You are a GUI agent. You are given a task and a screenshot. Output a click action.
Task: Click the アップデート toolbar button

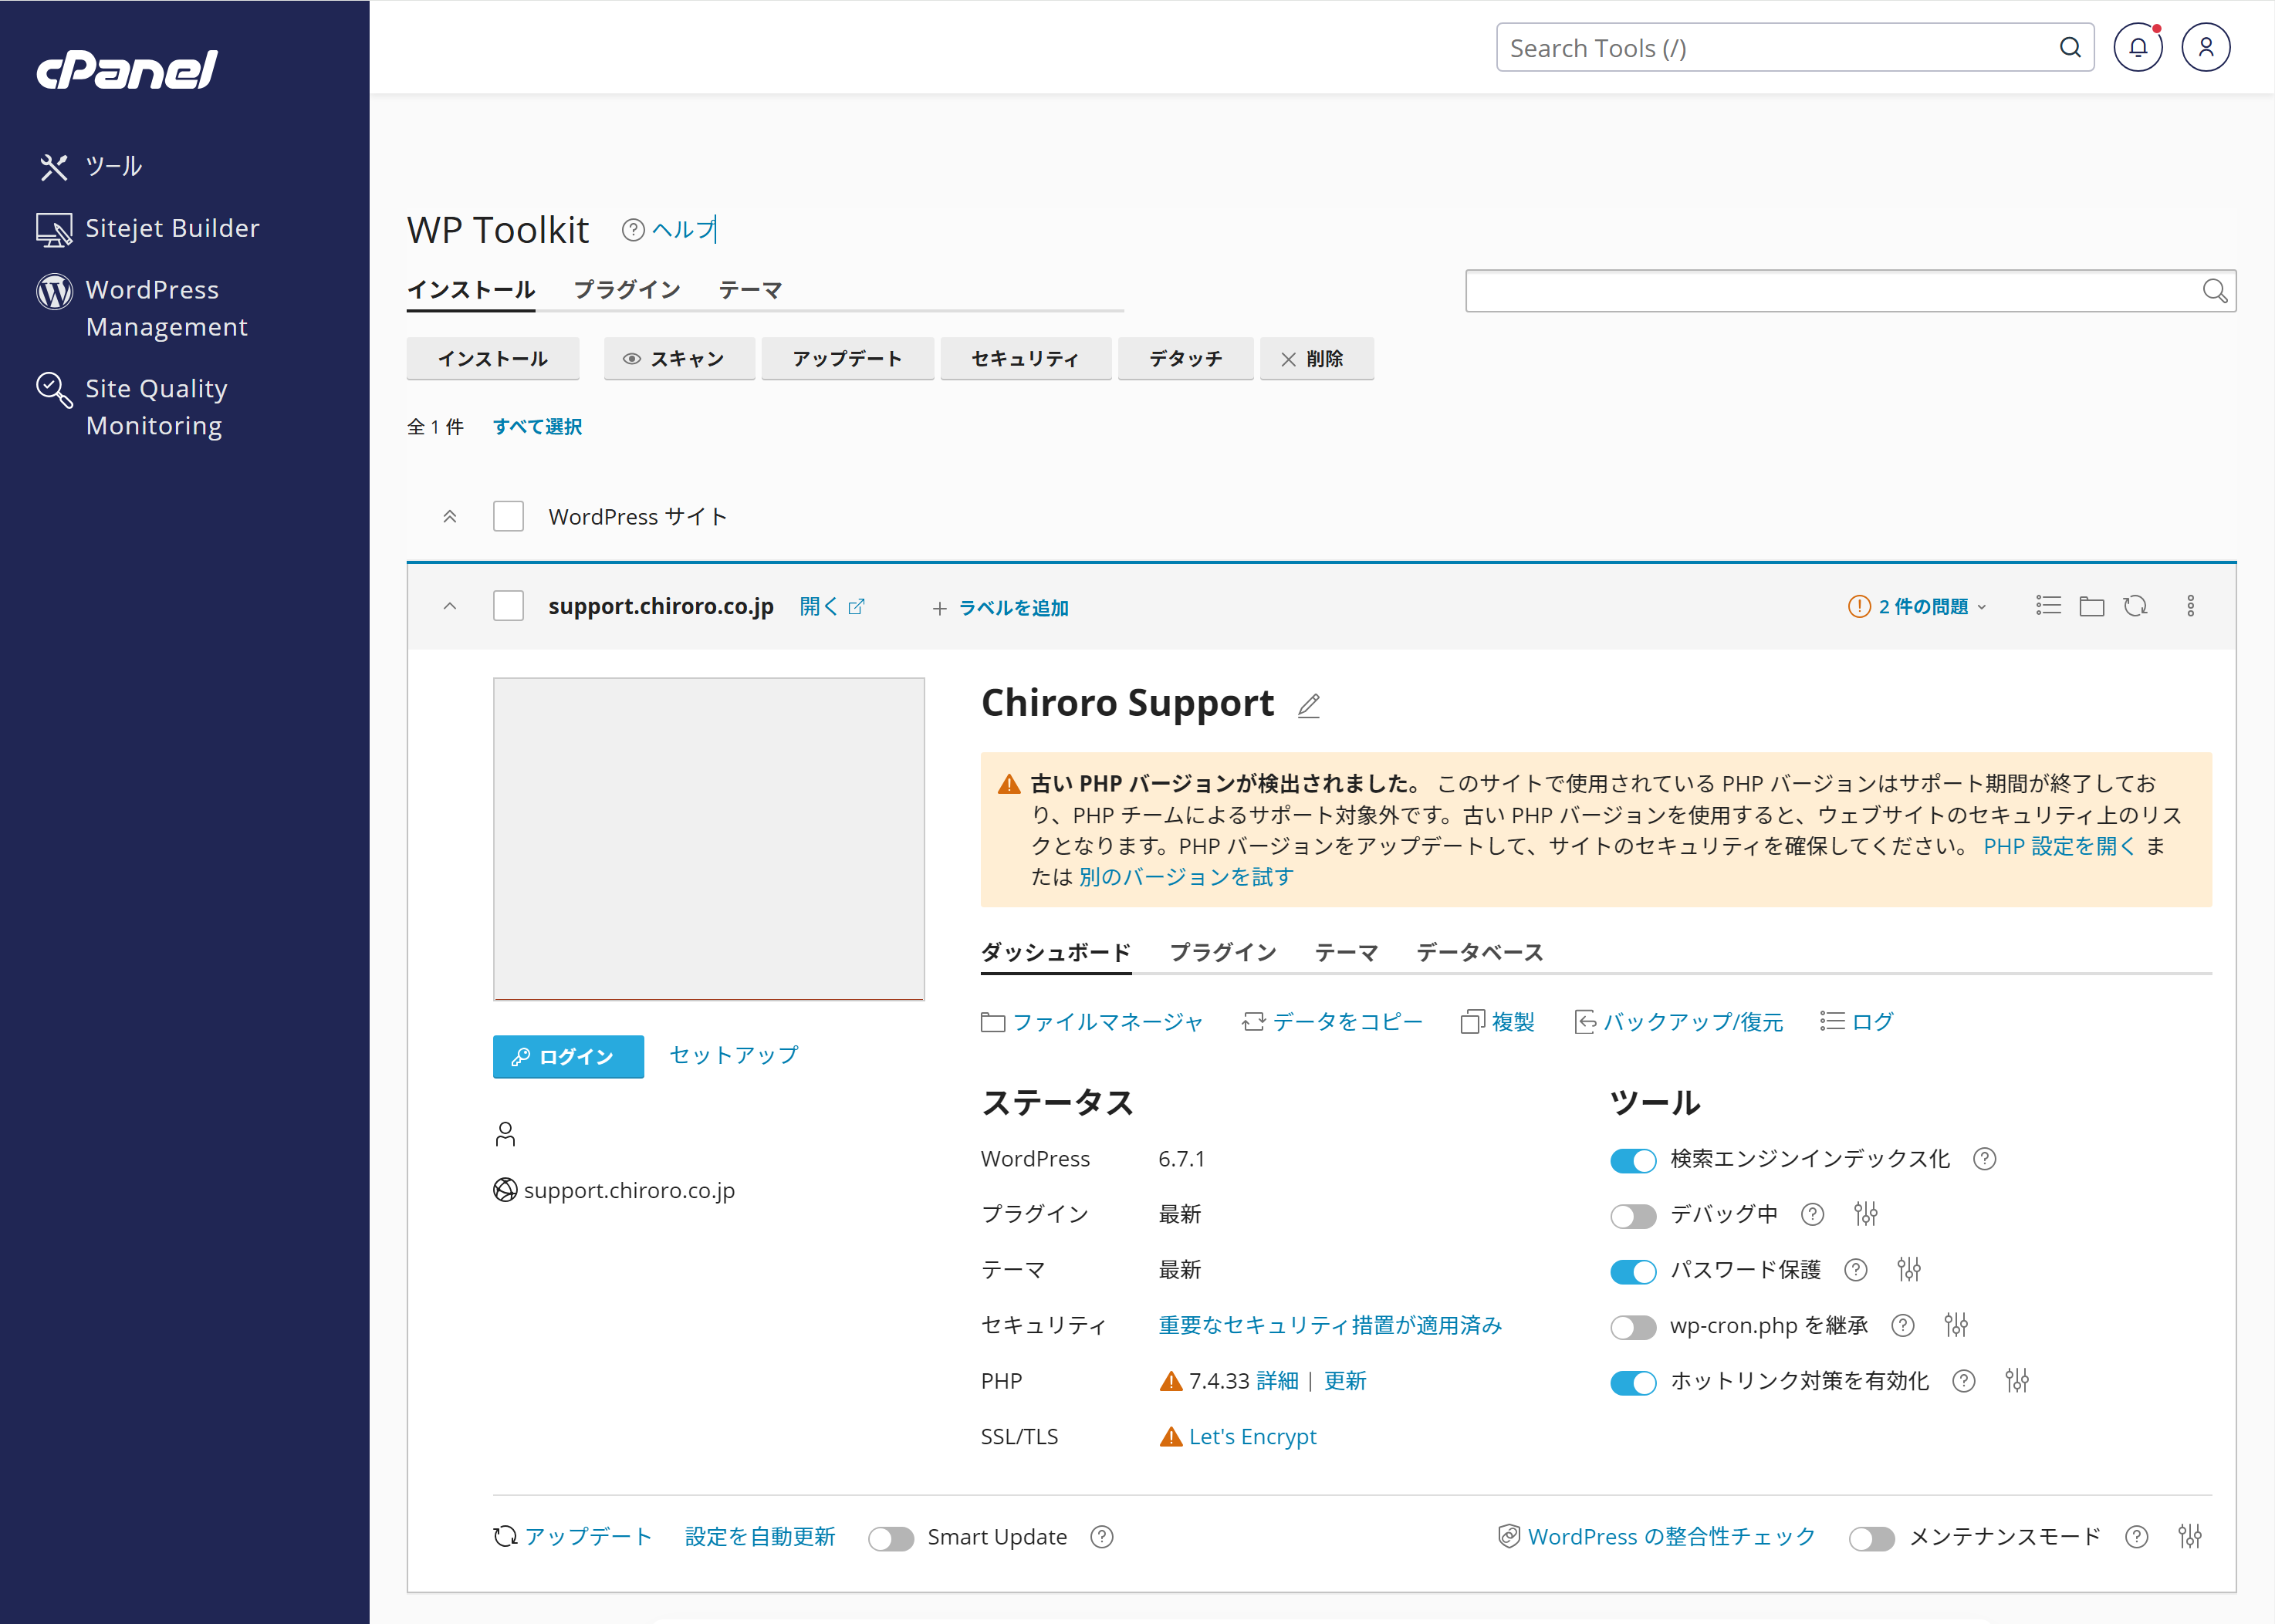[x=848, y=359]
